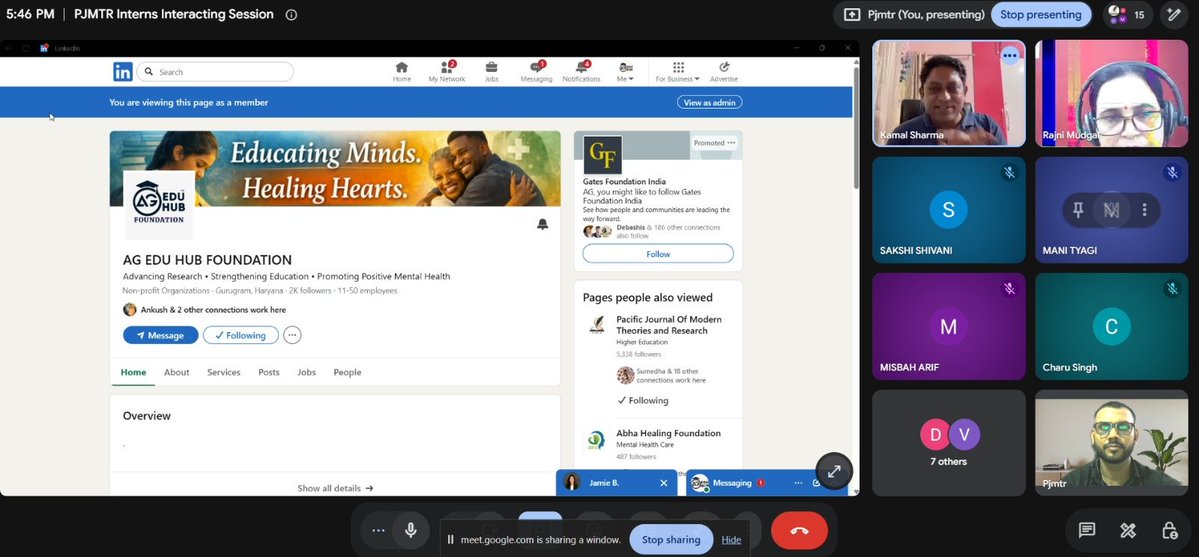Toggle Following state for AG EDU HUB FOUNDATION
Image resolution: width=1199 pixels, height=557 pixels.
(x=241, y=335)
